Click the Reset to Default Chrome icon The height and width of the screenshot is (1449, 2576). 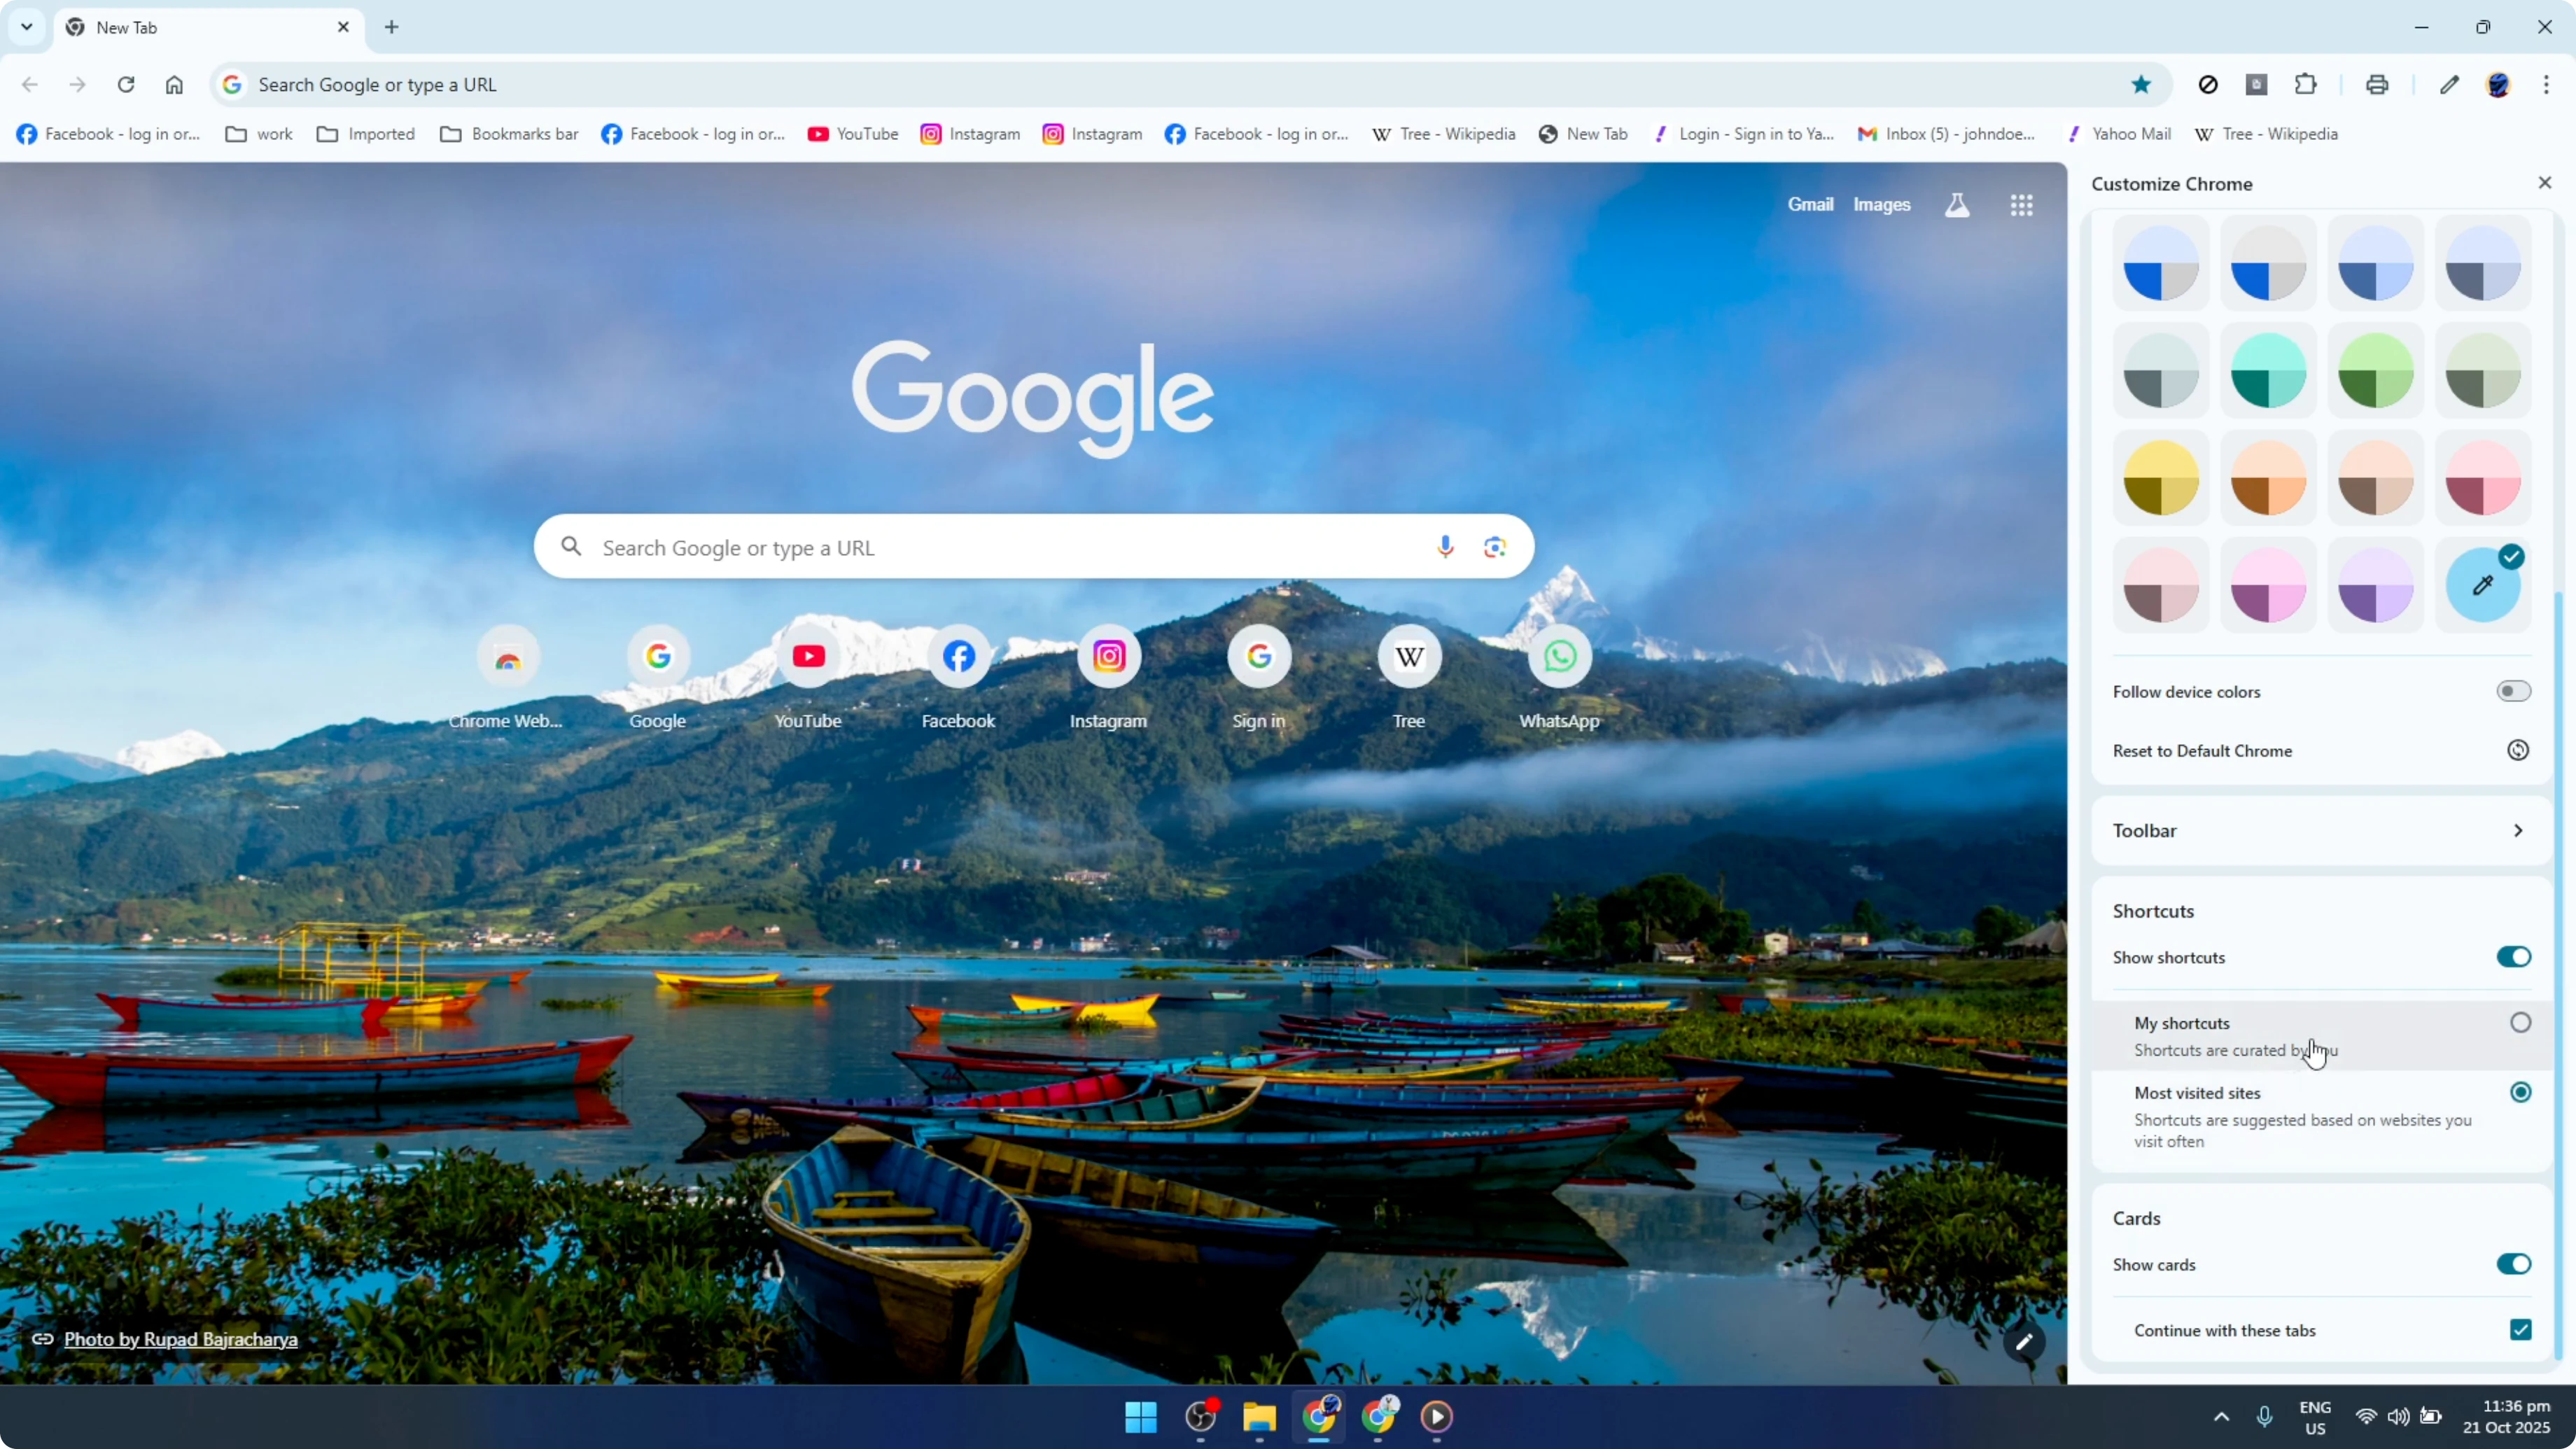pyautogui.click(x=2518, y=751)
